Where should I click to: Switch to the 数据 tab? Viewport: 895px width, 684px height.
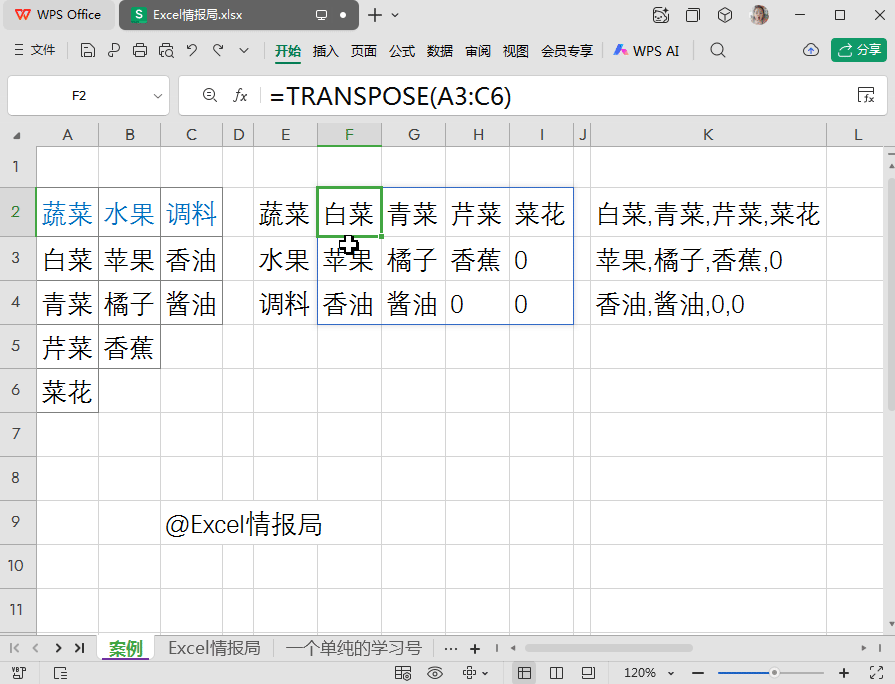(x=440, y=51)
